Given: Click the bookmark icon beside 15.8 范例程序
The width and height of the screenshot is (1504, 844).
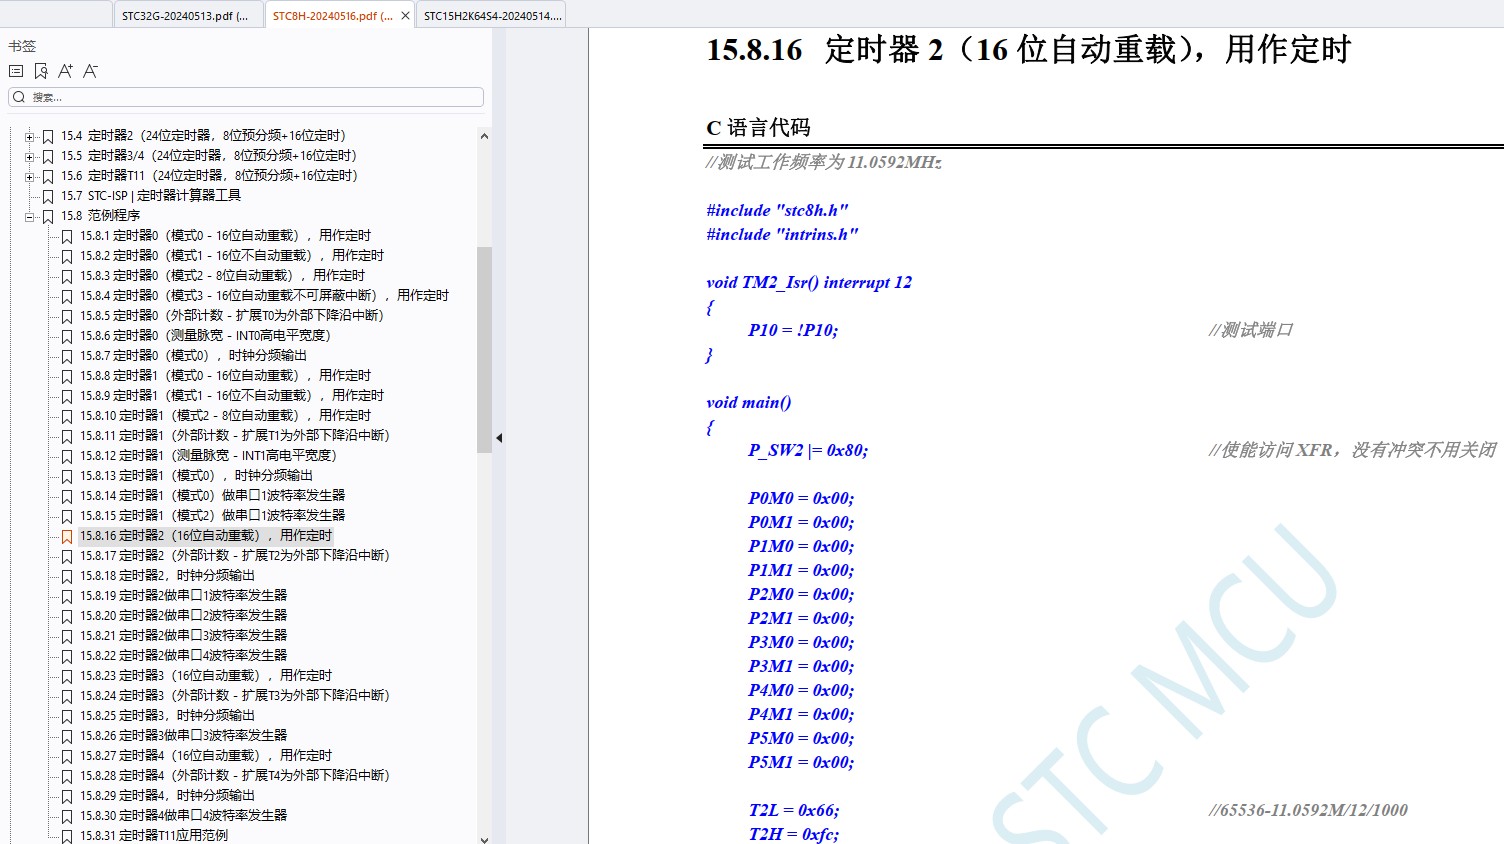Looking at the screenshot, I should tap(47, 216).
